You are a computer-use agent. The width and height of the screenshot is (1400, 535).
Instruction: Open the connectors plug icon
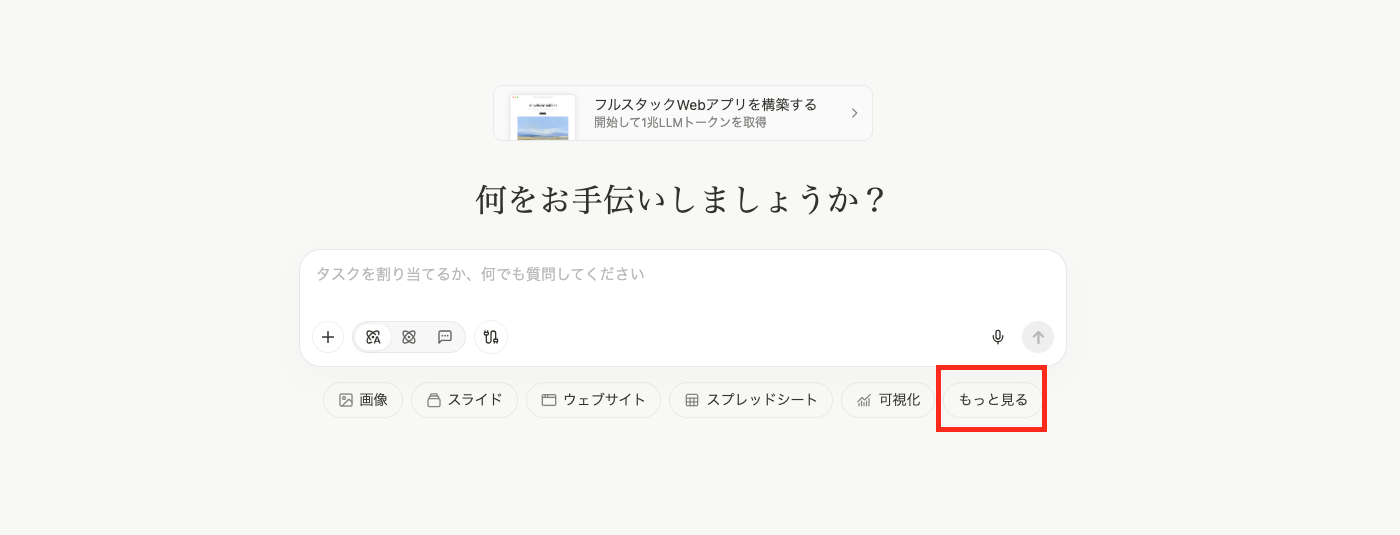pos(491,337)
